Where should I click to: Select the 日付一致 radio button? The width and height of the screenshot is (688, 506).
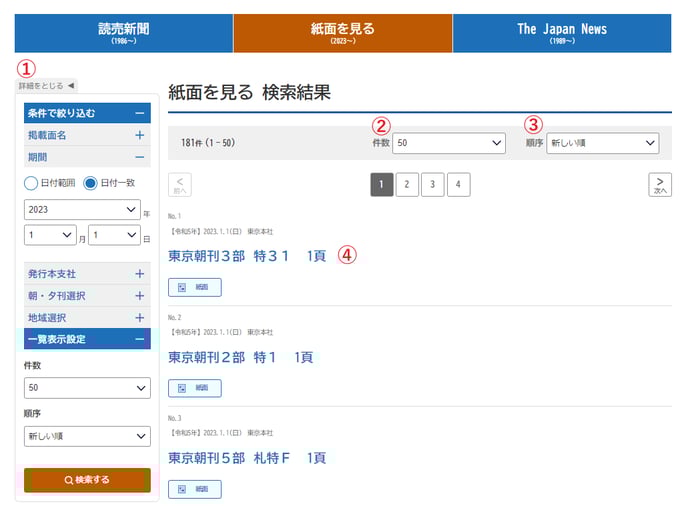click(90, 183)
